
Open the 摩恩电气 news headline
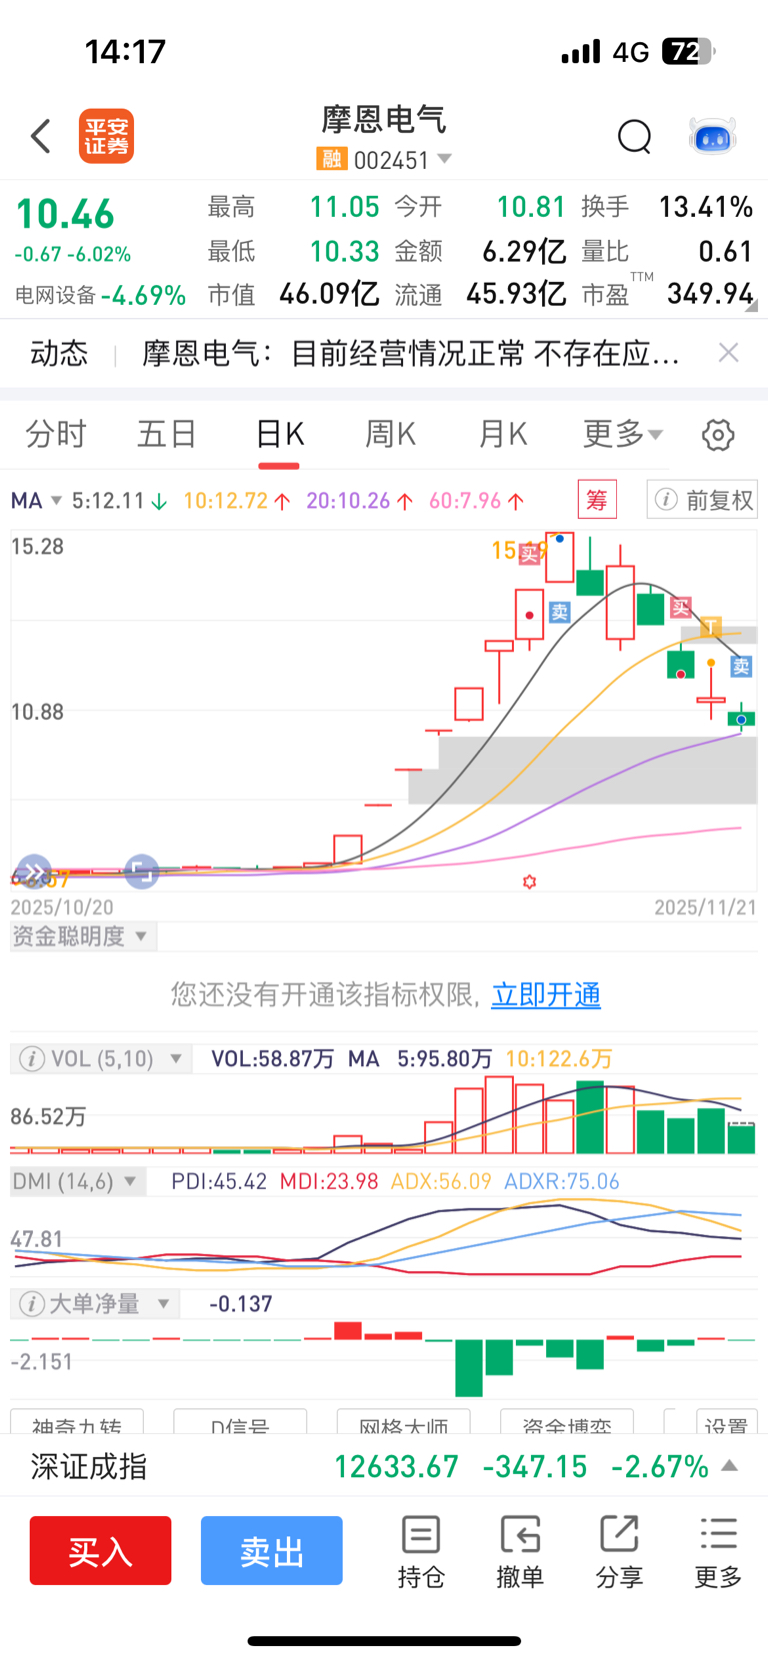(411, 353)
